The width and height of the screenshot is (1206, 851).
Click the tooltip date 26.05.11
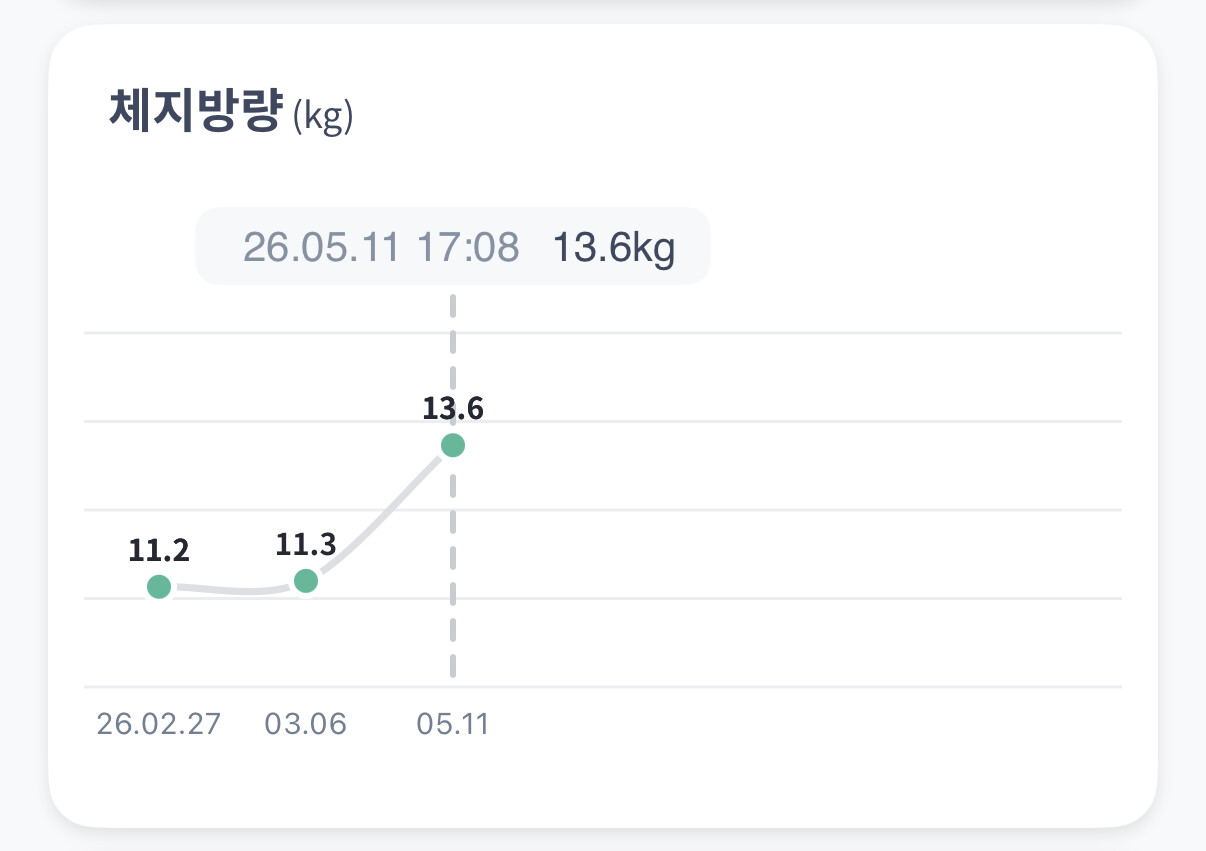(322, 247)
